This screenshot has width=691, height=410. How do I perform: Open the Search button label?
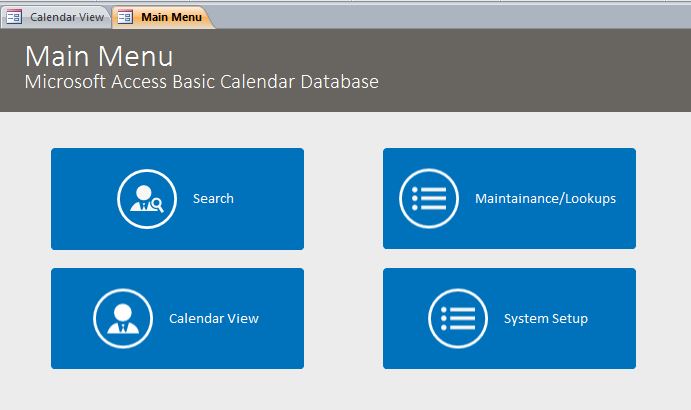[x=213, y=198]
